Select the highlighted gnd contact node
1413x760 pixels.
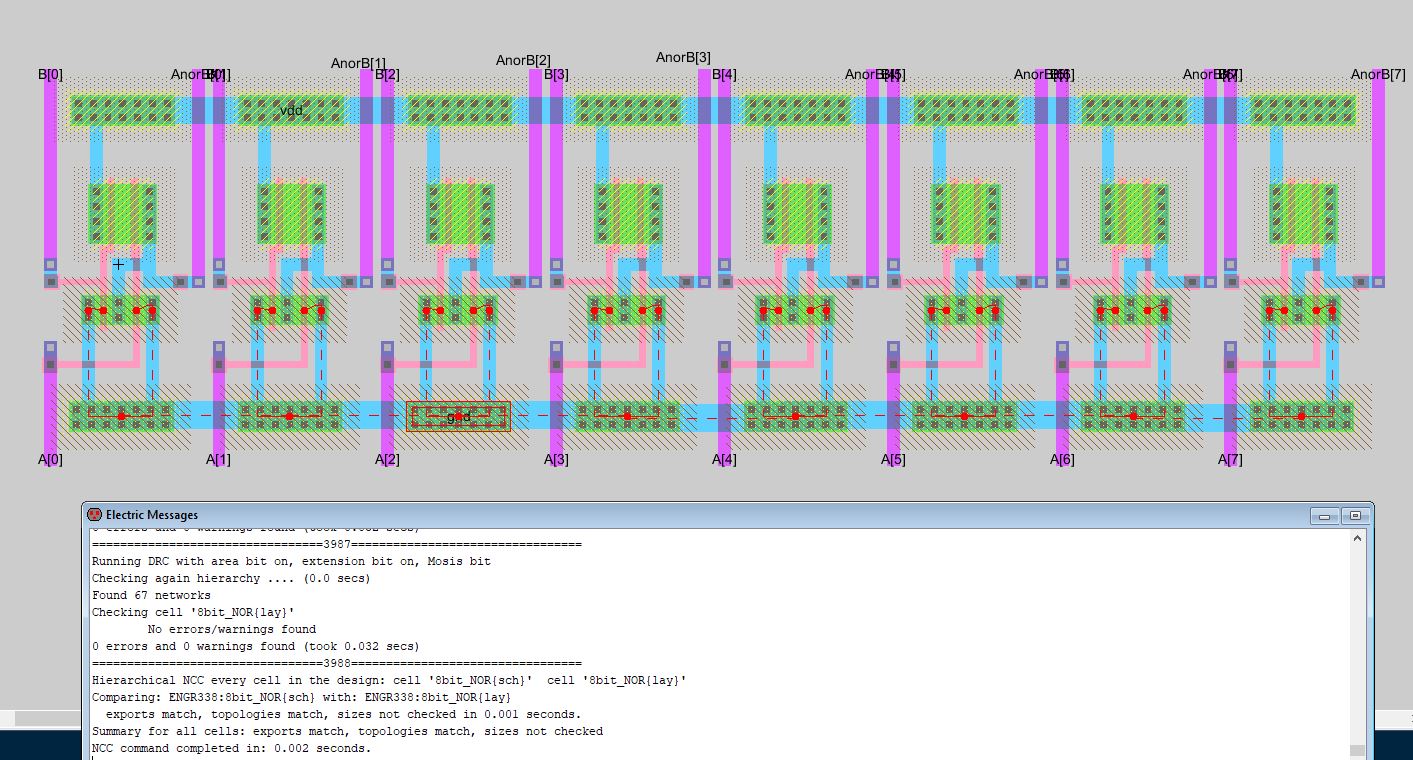tap(458, 417)
